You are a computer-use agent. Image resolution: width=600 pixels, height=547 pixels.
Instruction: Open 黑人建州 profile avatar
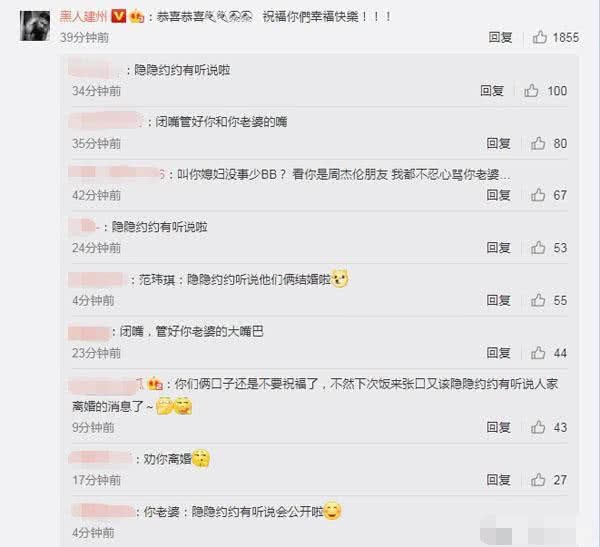tap(35, 26)
